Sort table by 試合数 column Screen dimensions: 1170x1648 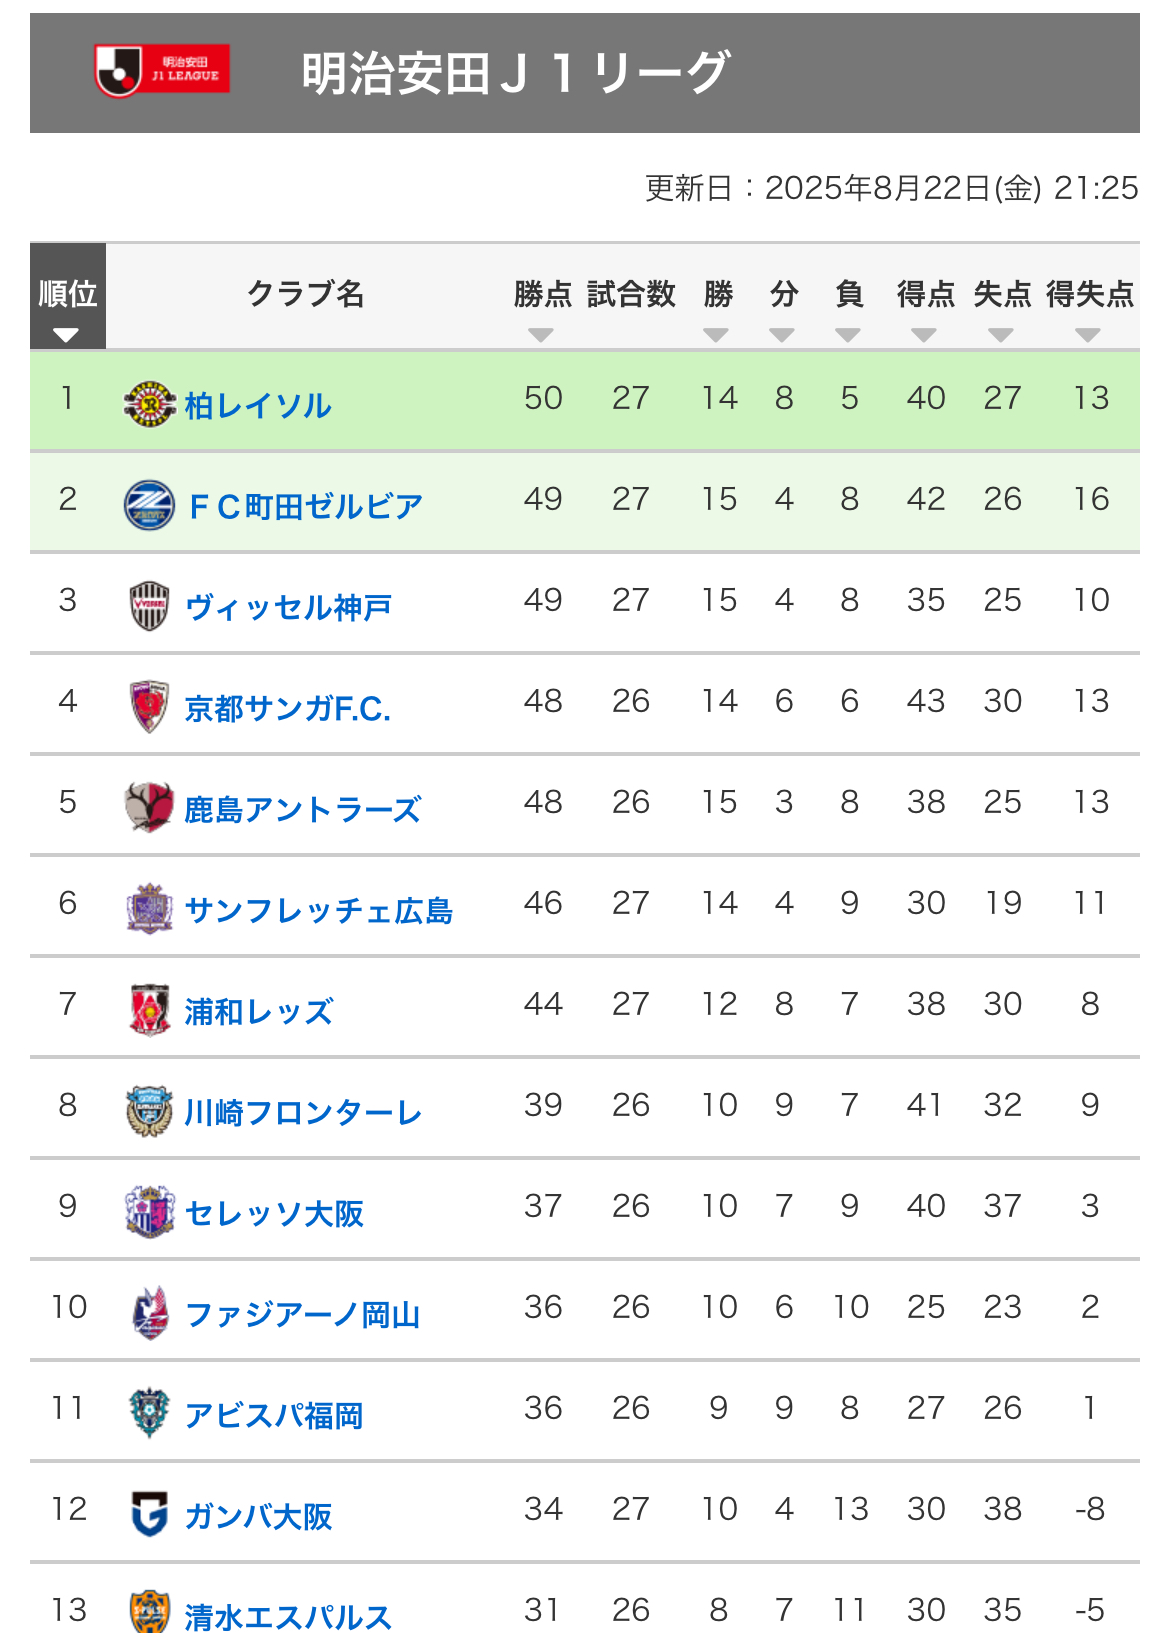(x=631, y=294)
